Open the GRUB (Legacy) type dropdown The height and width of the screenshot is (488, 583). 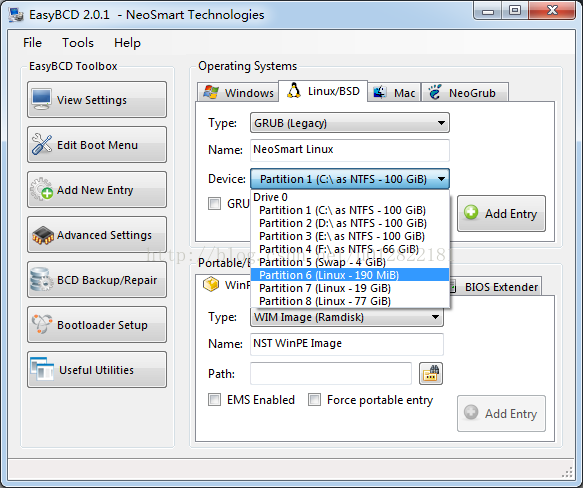tap(350, 123)
